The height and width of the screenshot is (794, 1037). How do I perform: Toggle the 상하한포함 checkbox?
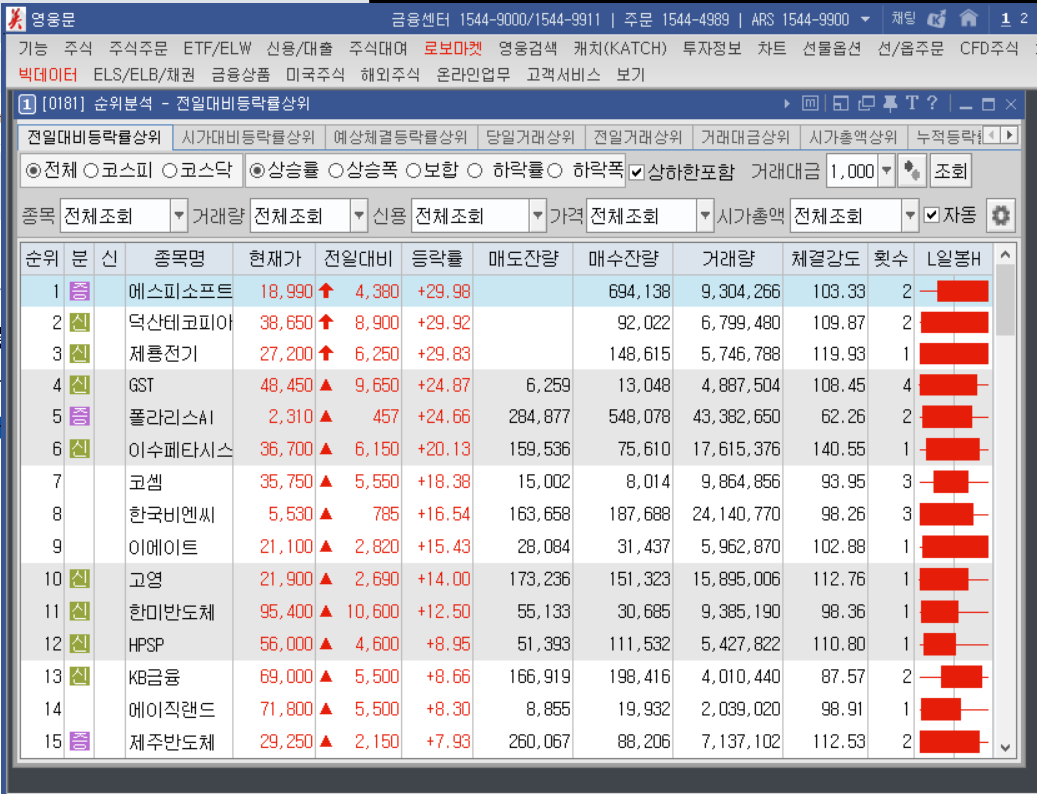636,173
